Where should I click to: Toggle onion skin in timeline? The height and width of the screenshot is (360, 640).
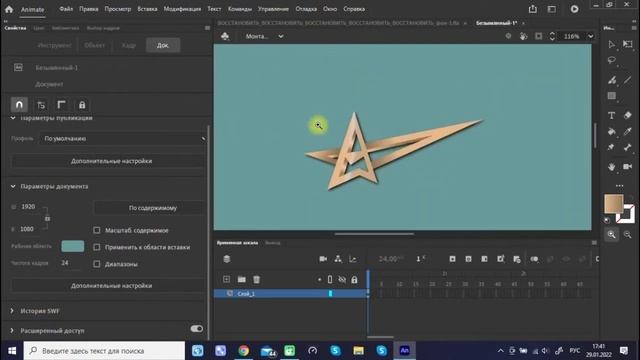coord(534,259)
